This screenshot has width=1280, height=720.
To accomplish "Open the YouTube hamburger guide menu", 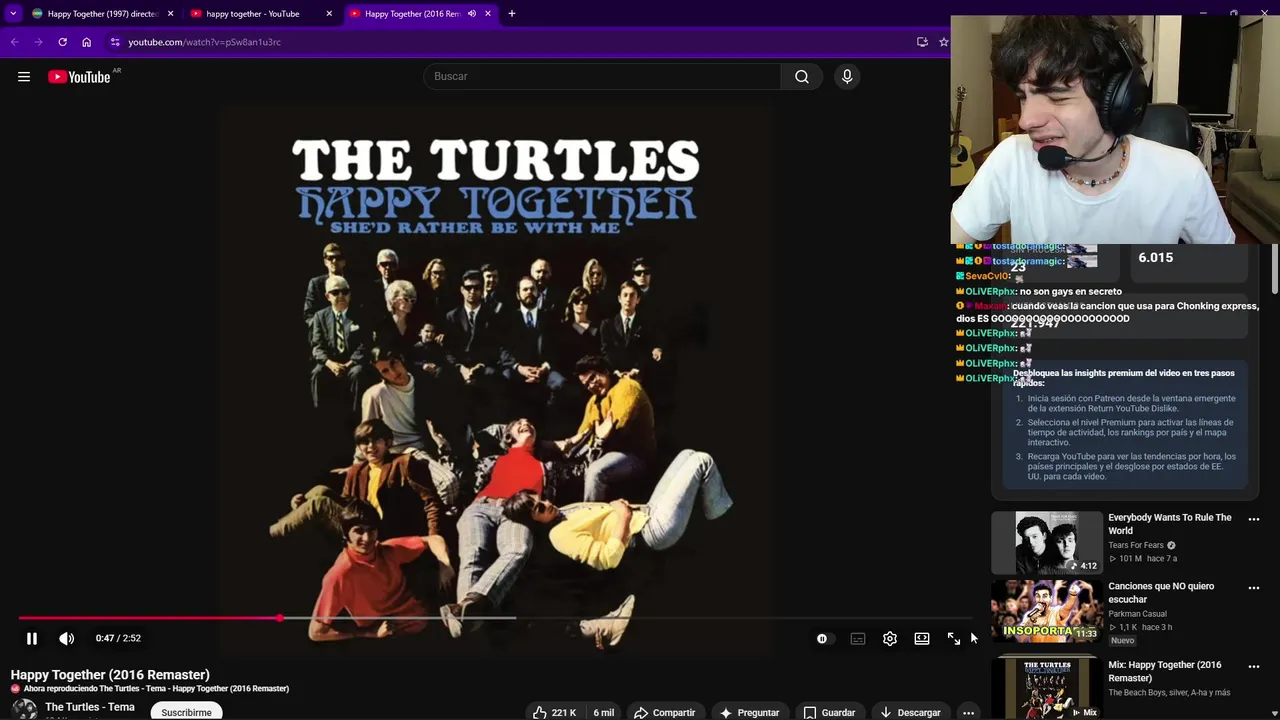I will pyautogui.click(x=24, y=77).
